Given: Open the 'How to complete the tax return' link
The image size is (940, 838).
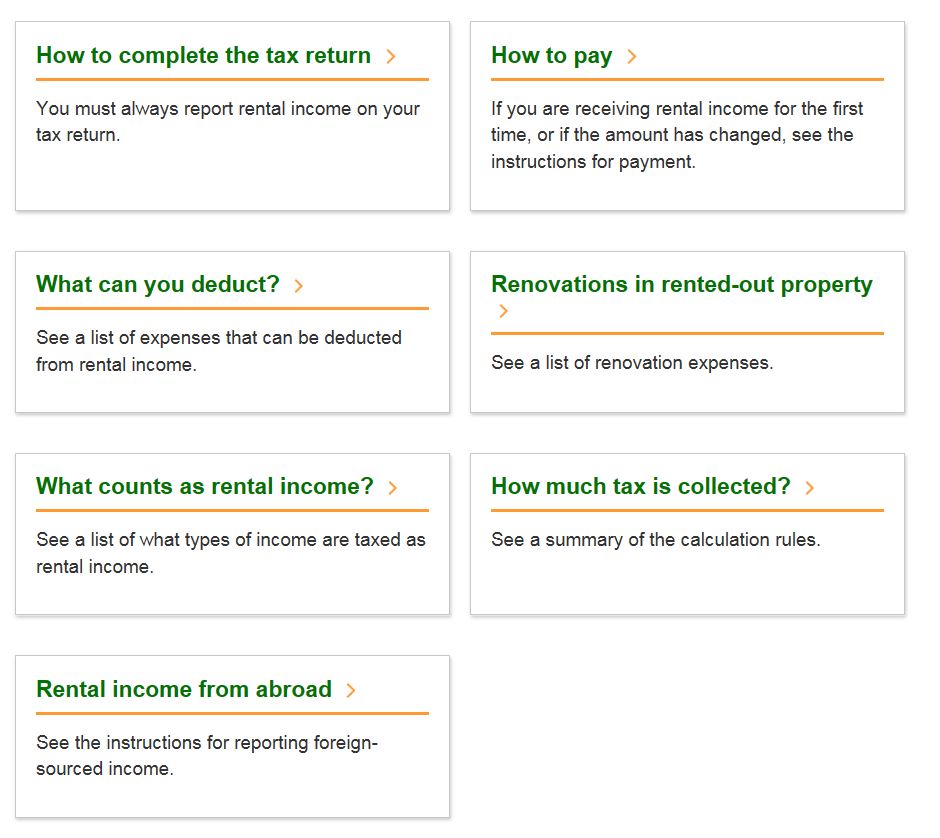Looking at the screenshot, I should click(203, 56).
